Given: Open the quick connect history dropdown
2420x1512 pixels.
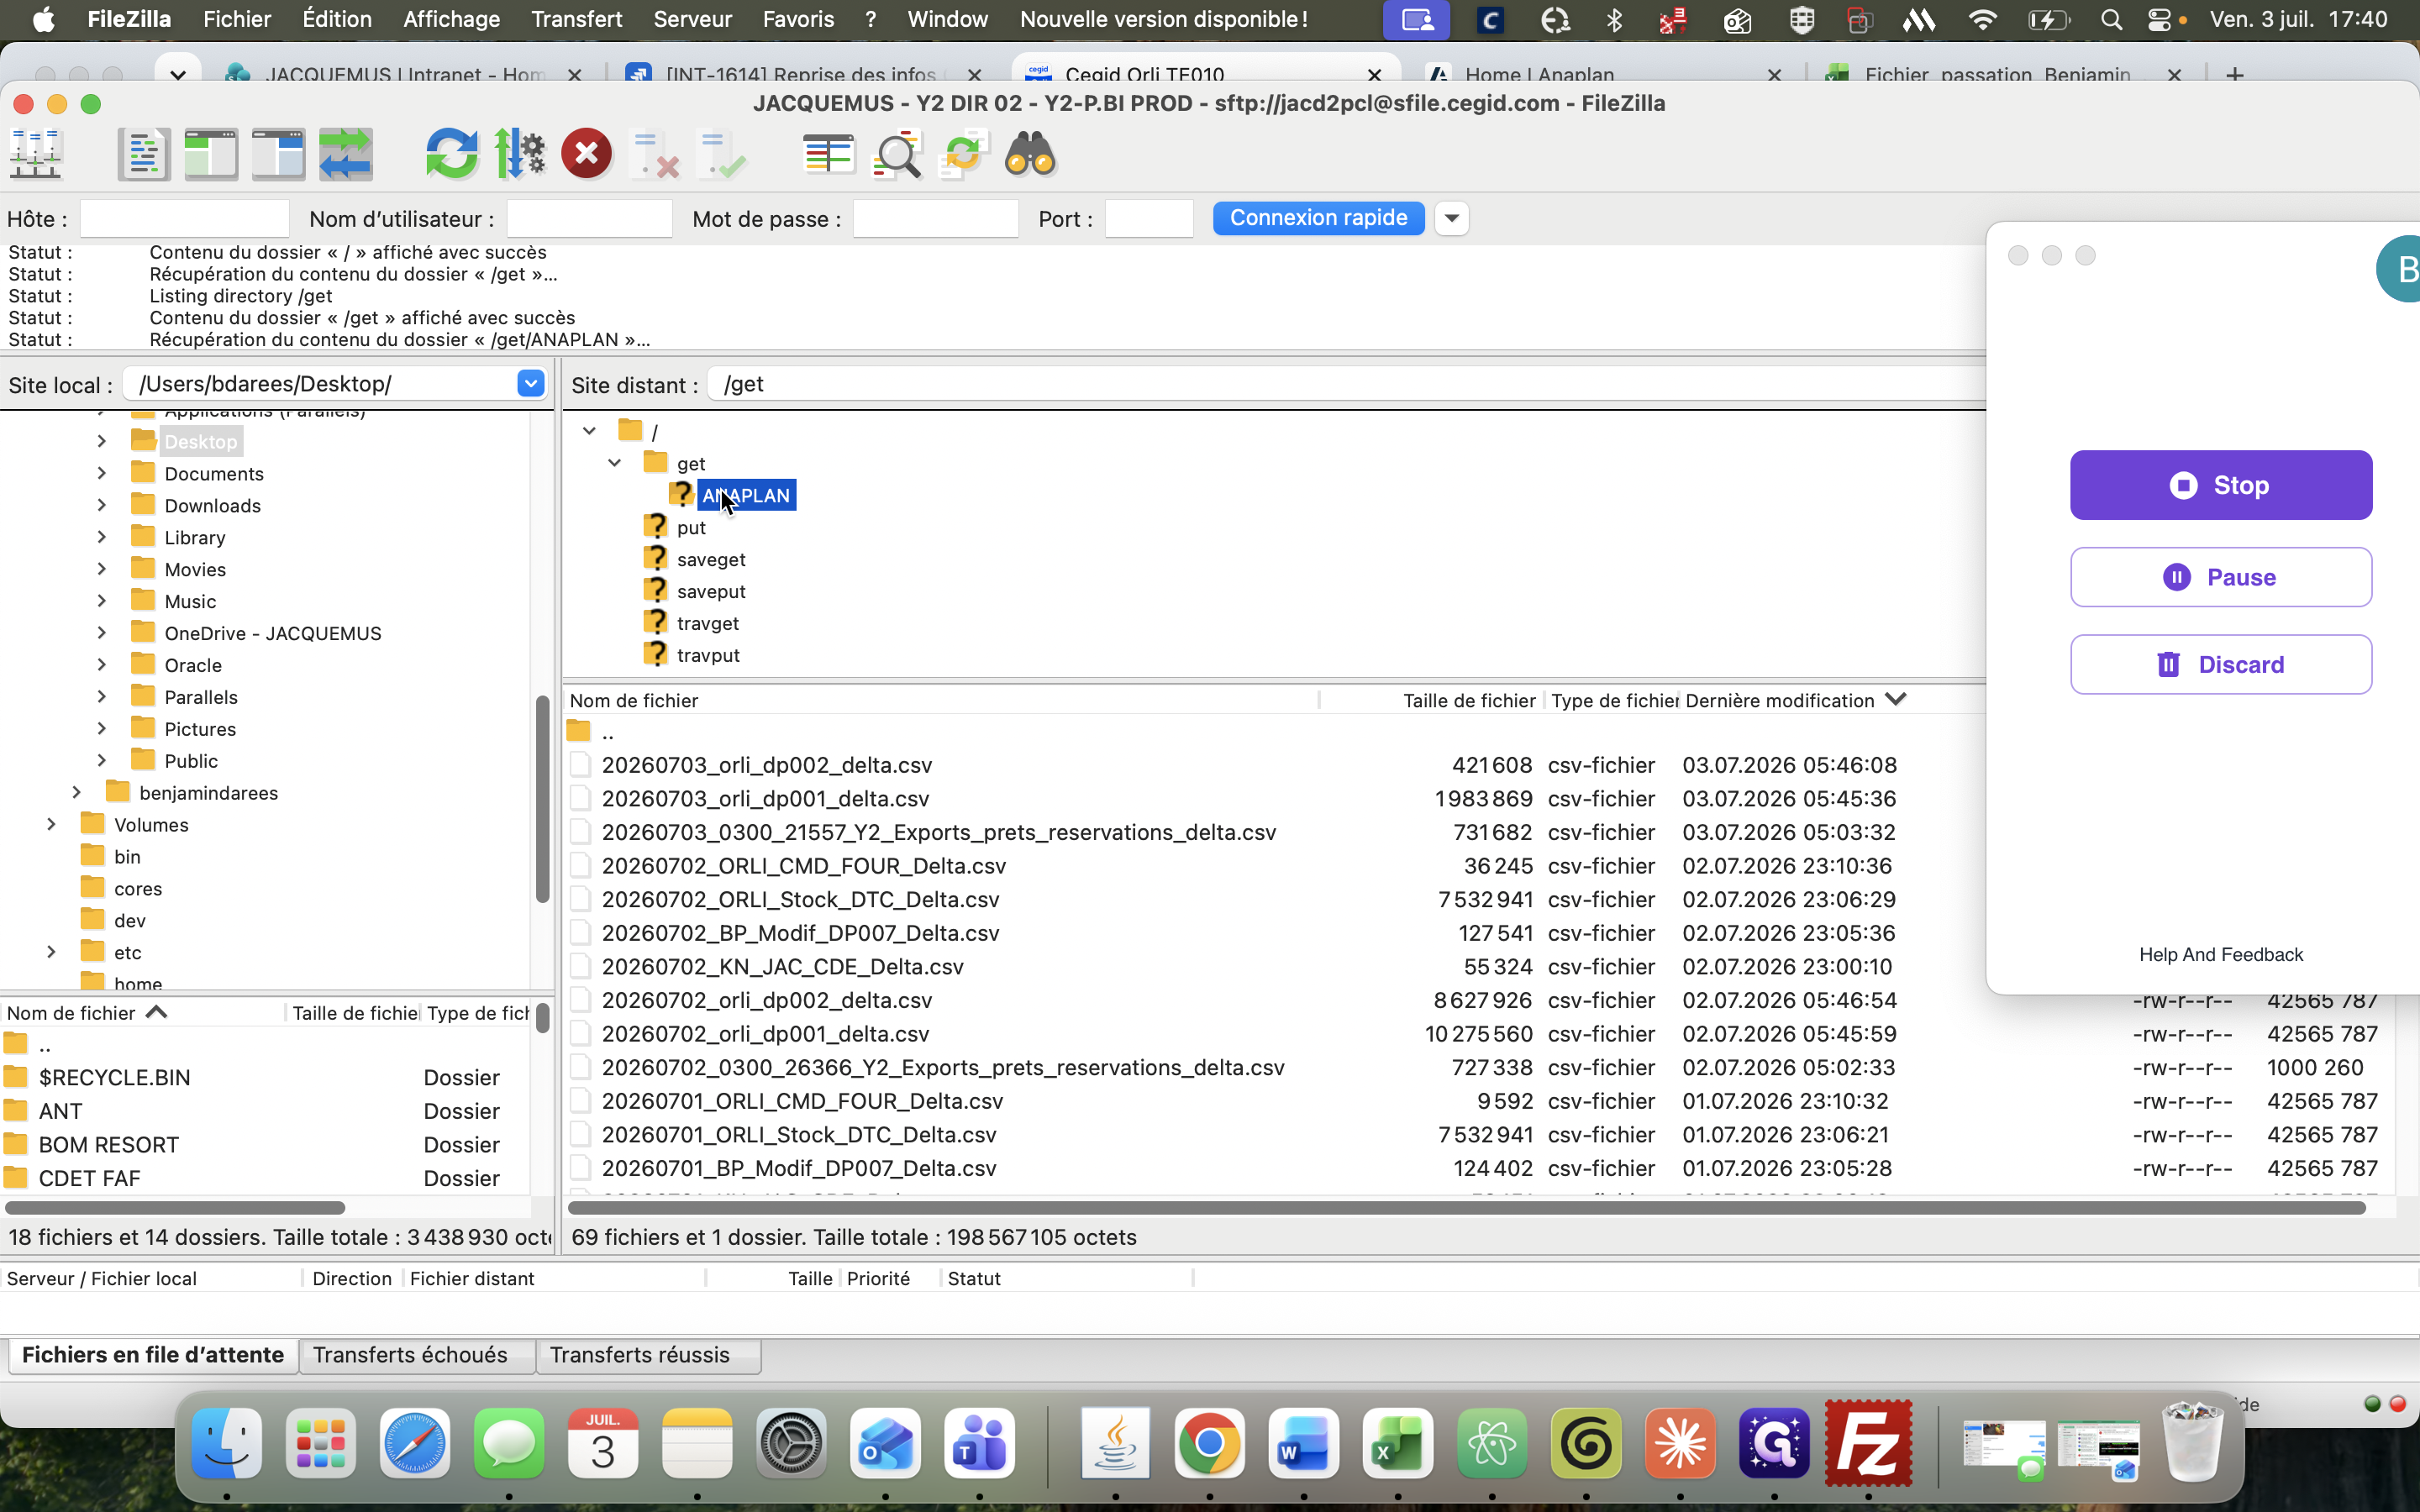Looking at the screenshot, I should [x=1452, y=218].
